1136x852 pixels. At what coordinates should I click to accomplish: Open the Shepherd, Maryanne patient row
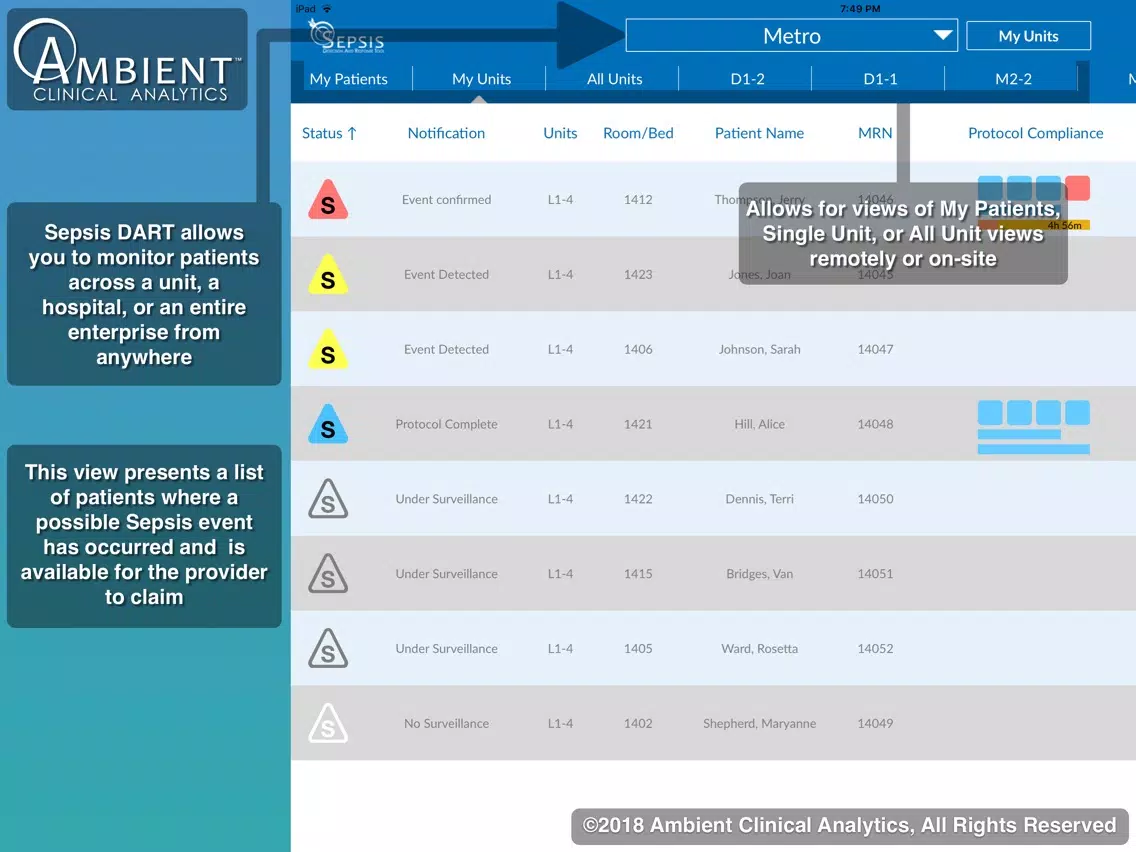click(713, 723)
